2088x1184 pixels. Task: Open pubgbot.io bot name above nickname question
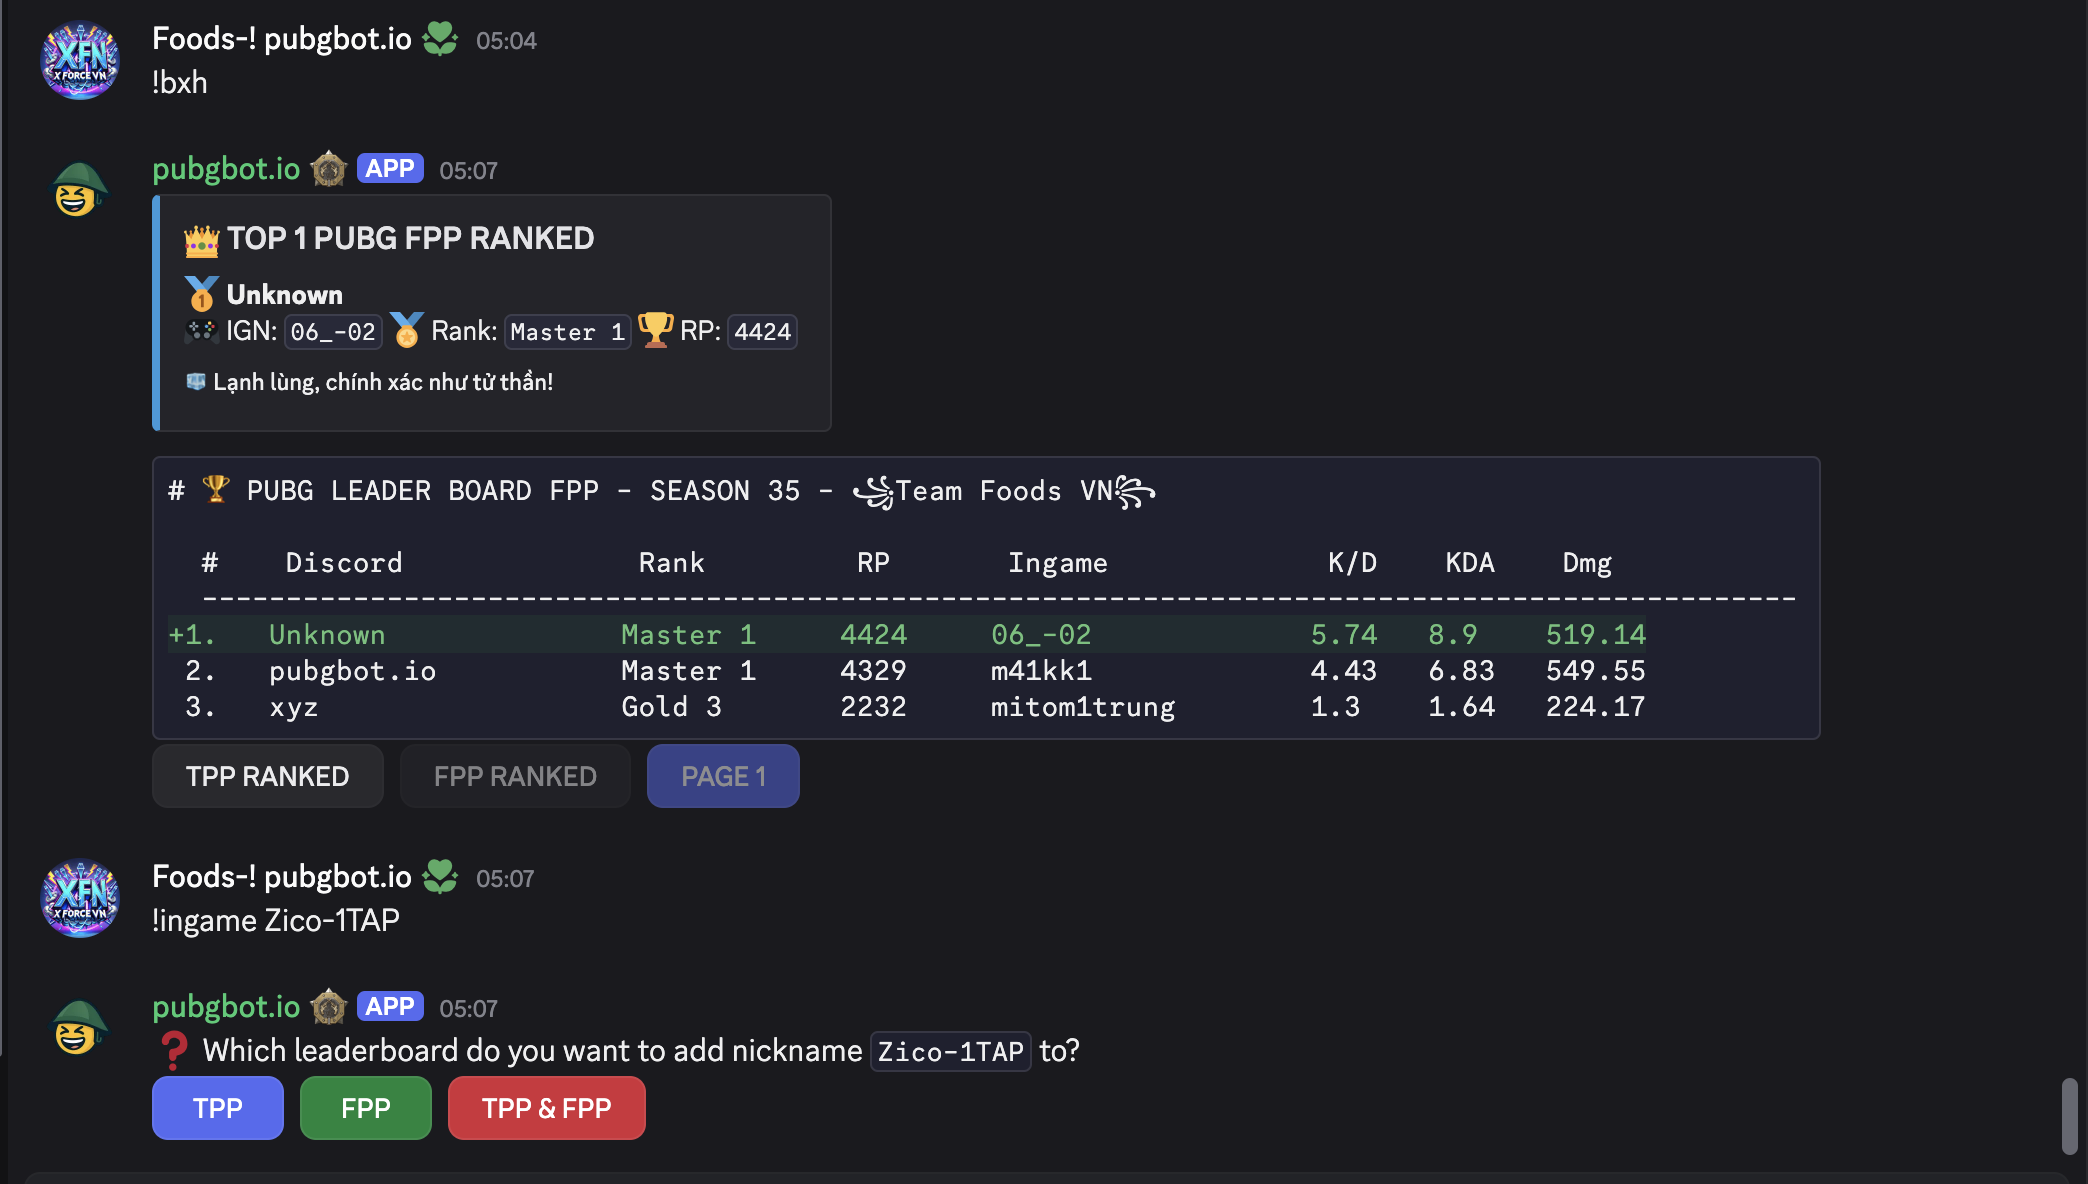[x=226, y=1007]
